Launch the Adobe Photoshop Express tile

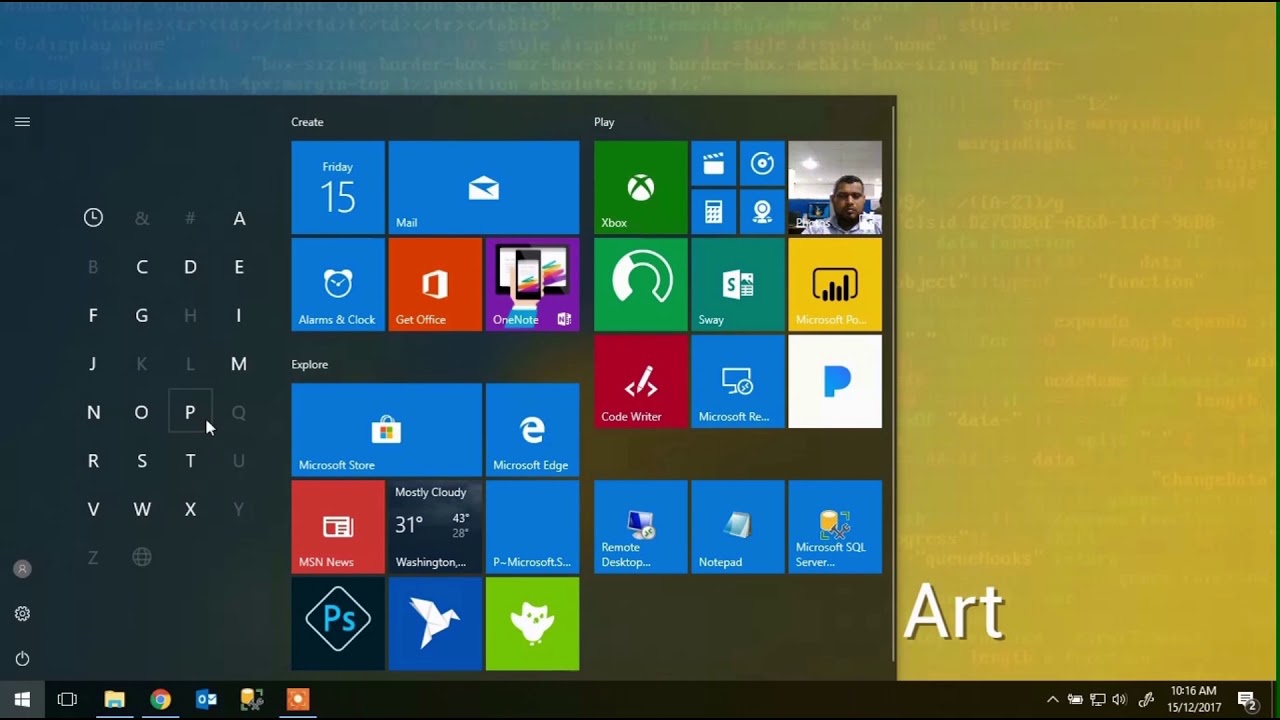click(x=338, y=623)
